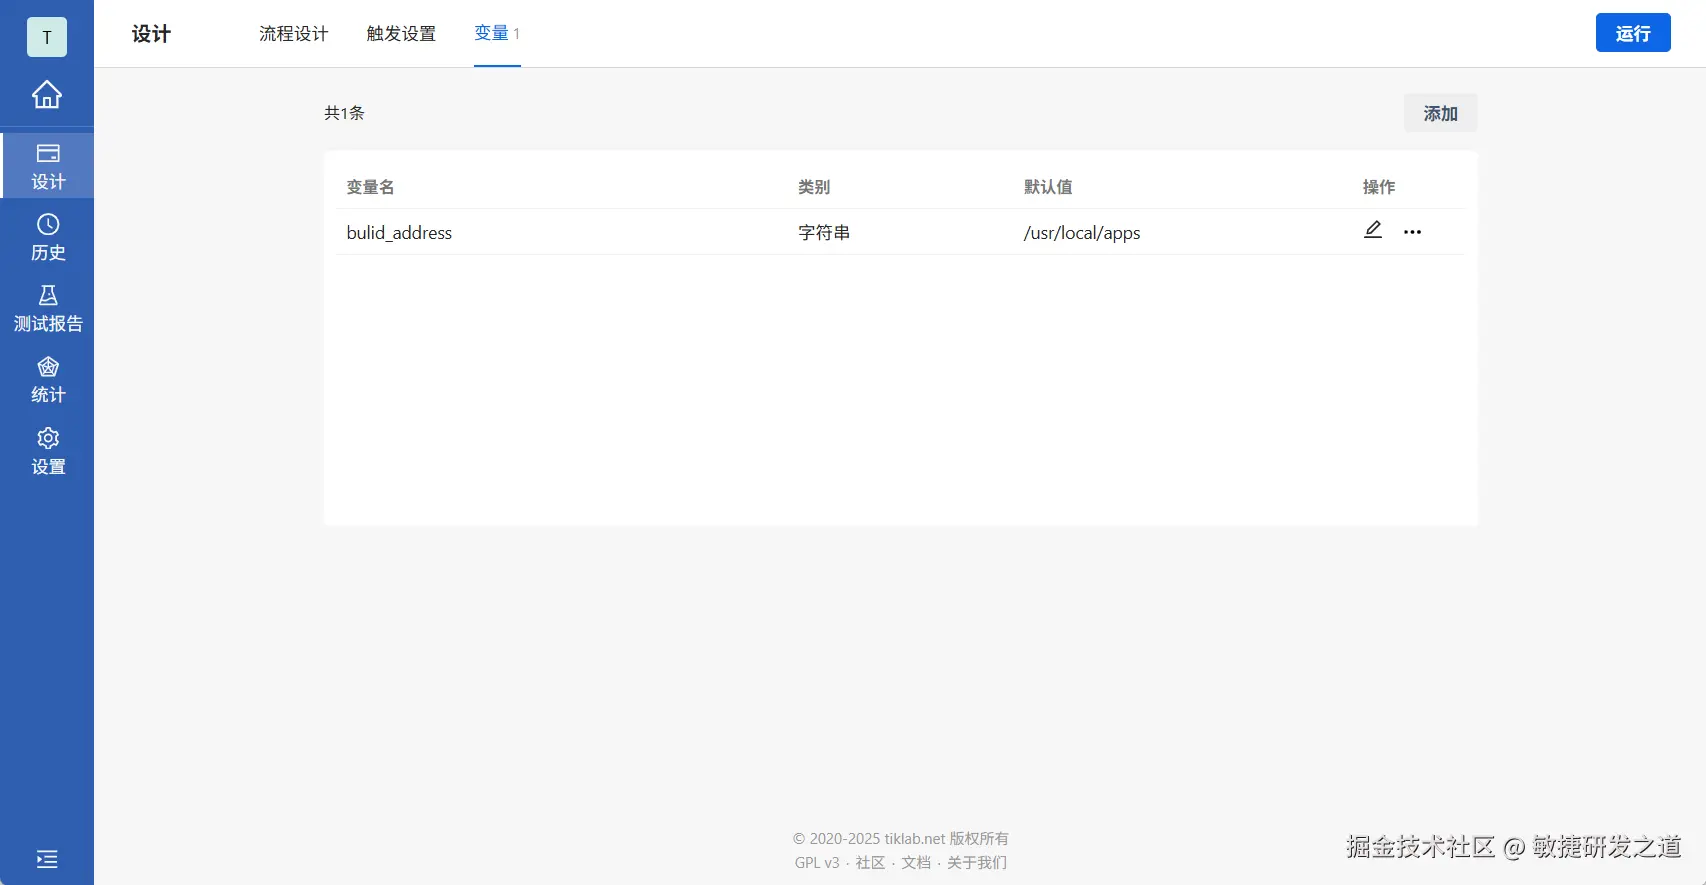Click the GPL v3 footer text
This screenshot has height=885, width=1706.
coord(817,863)
